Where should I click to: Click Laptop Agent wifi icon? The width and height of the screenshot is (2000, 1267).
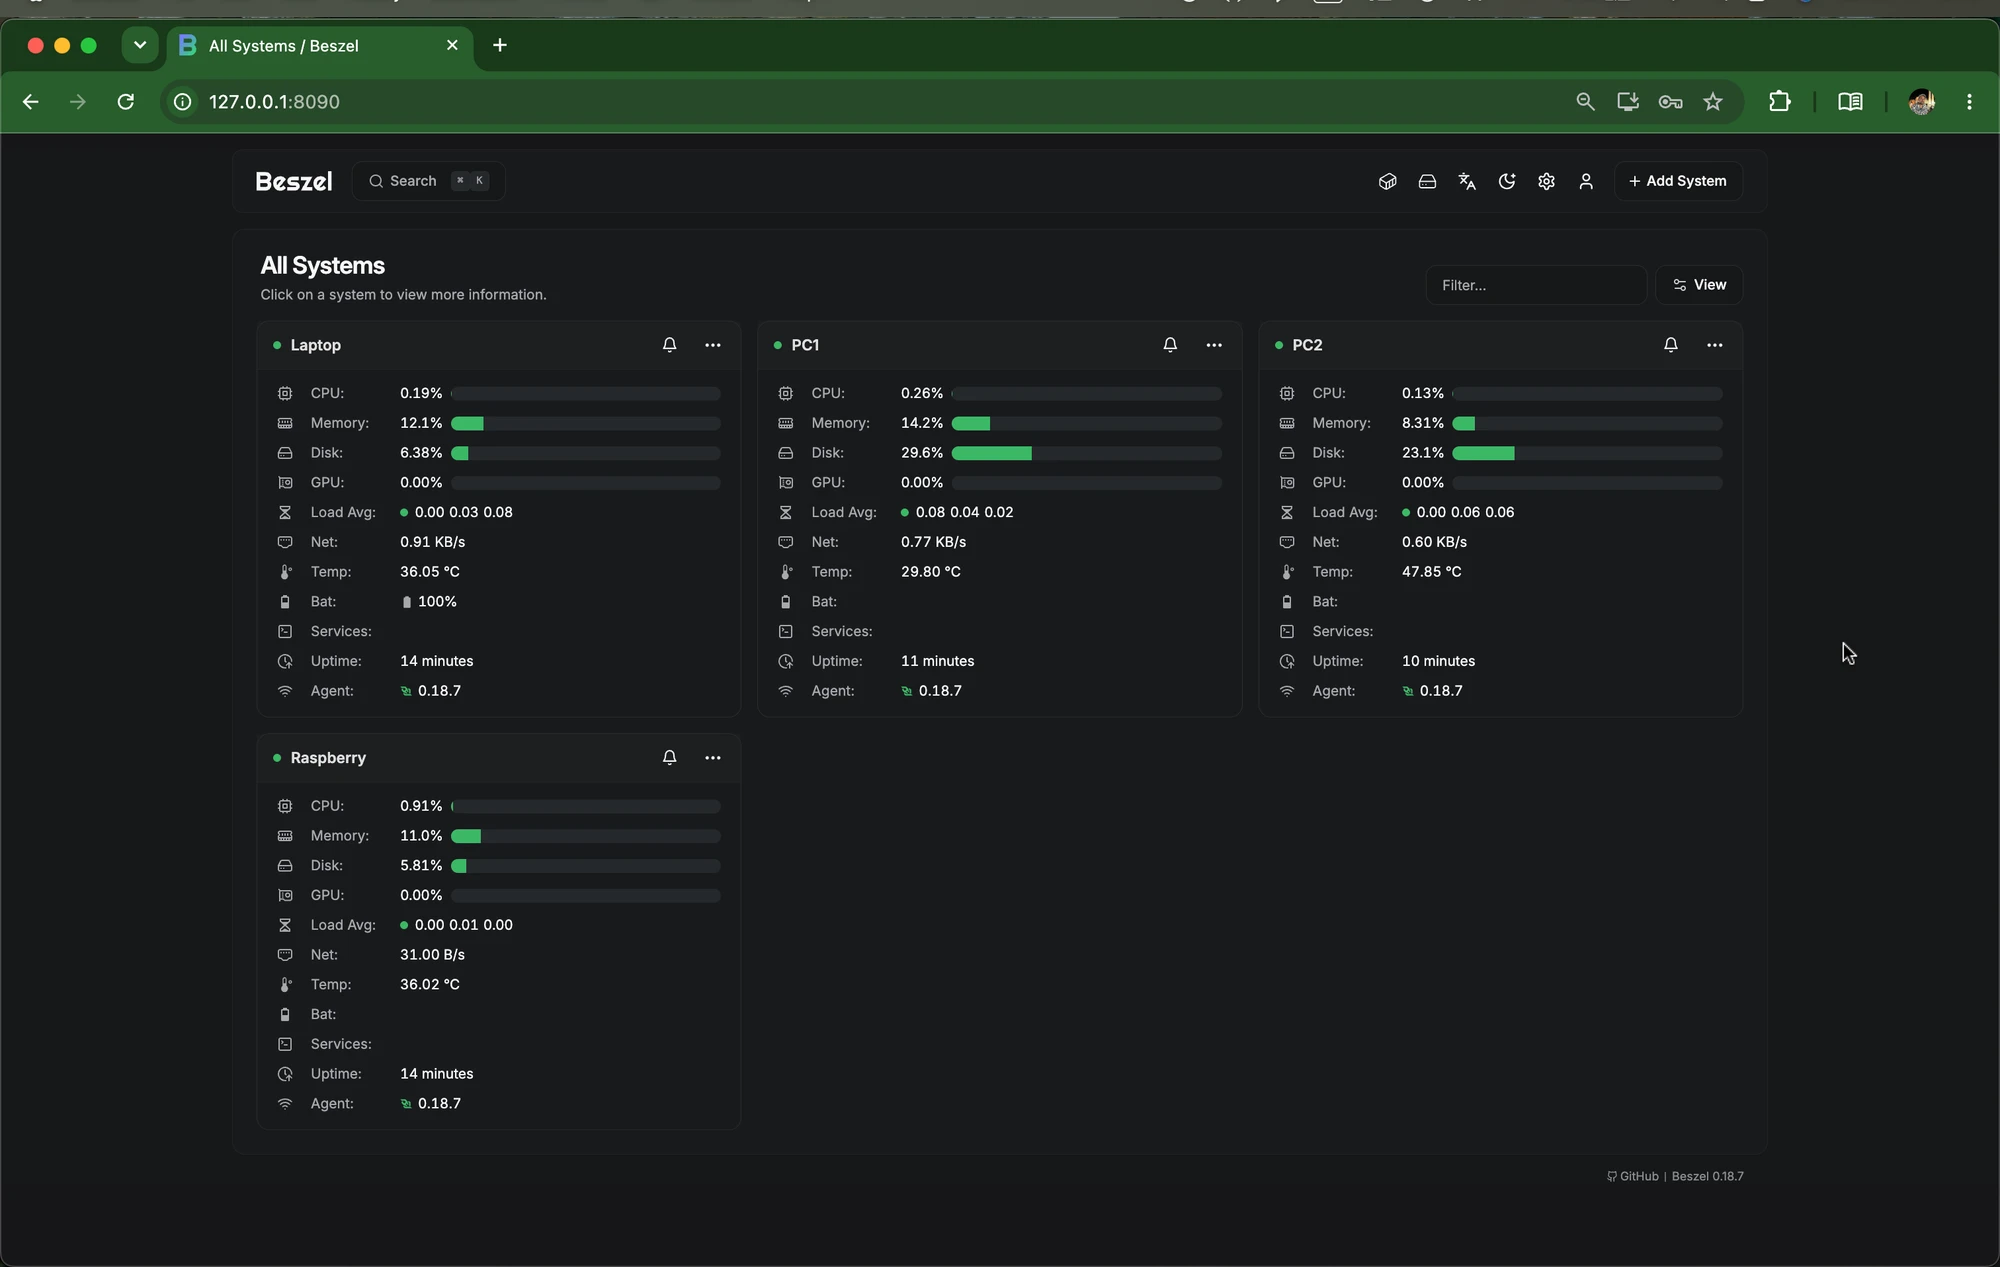(285, 691)
